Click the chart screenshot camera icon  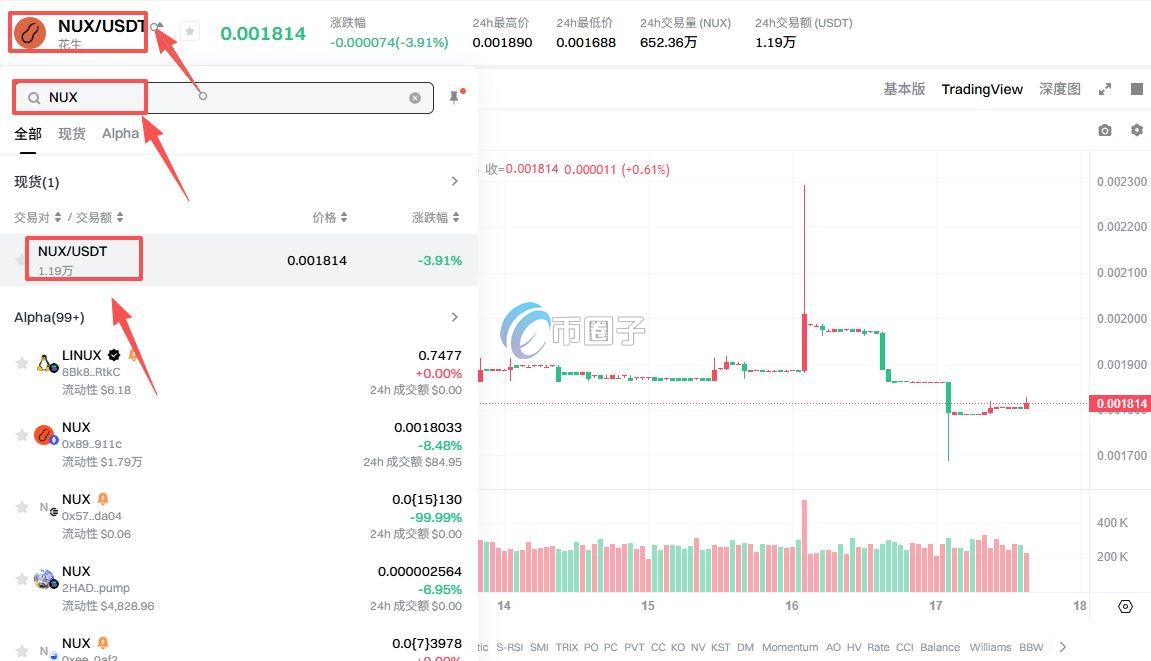click(1104, 130)
